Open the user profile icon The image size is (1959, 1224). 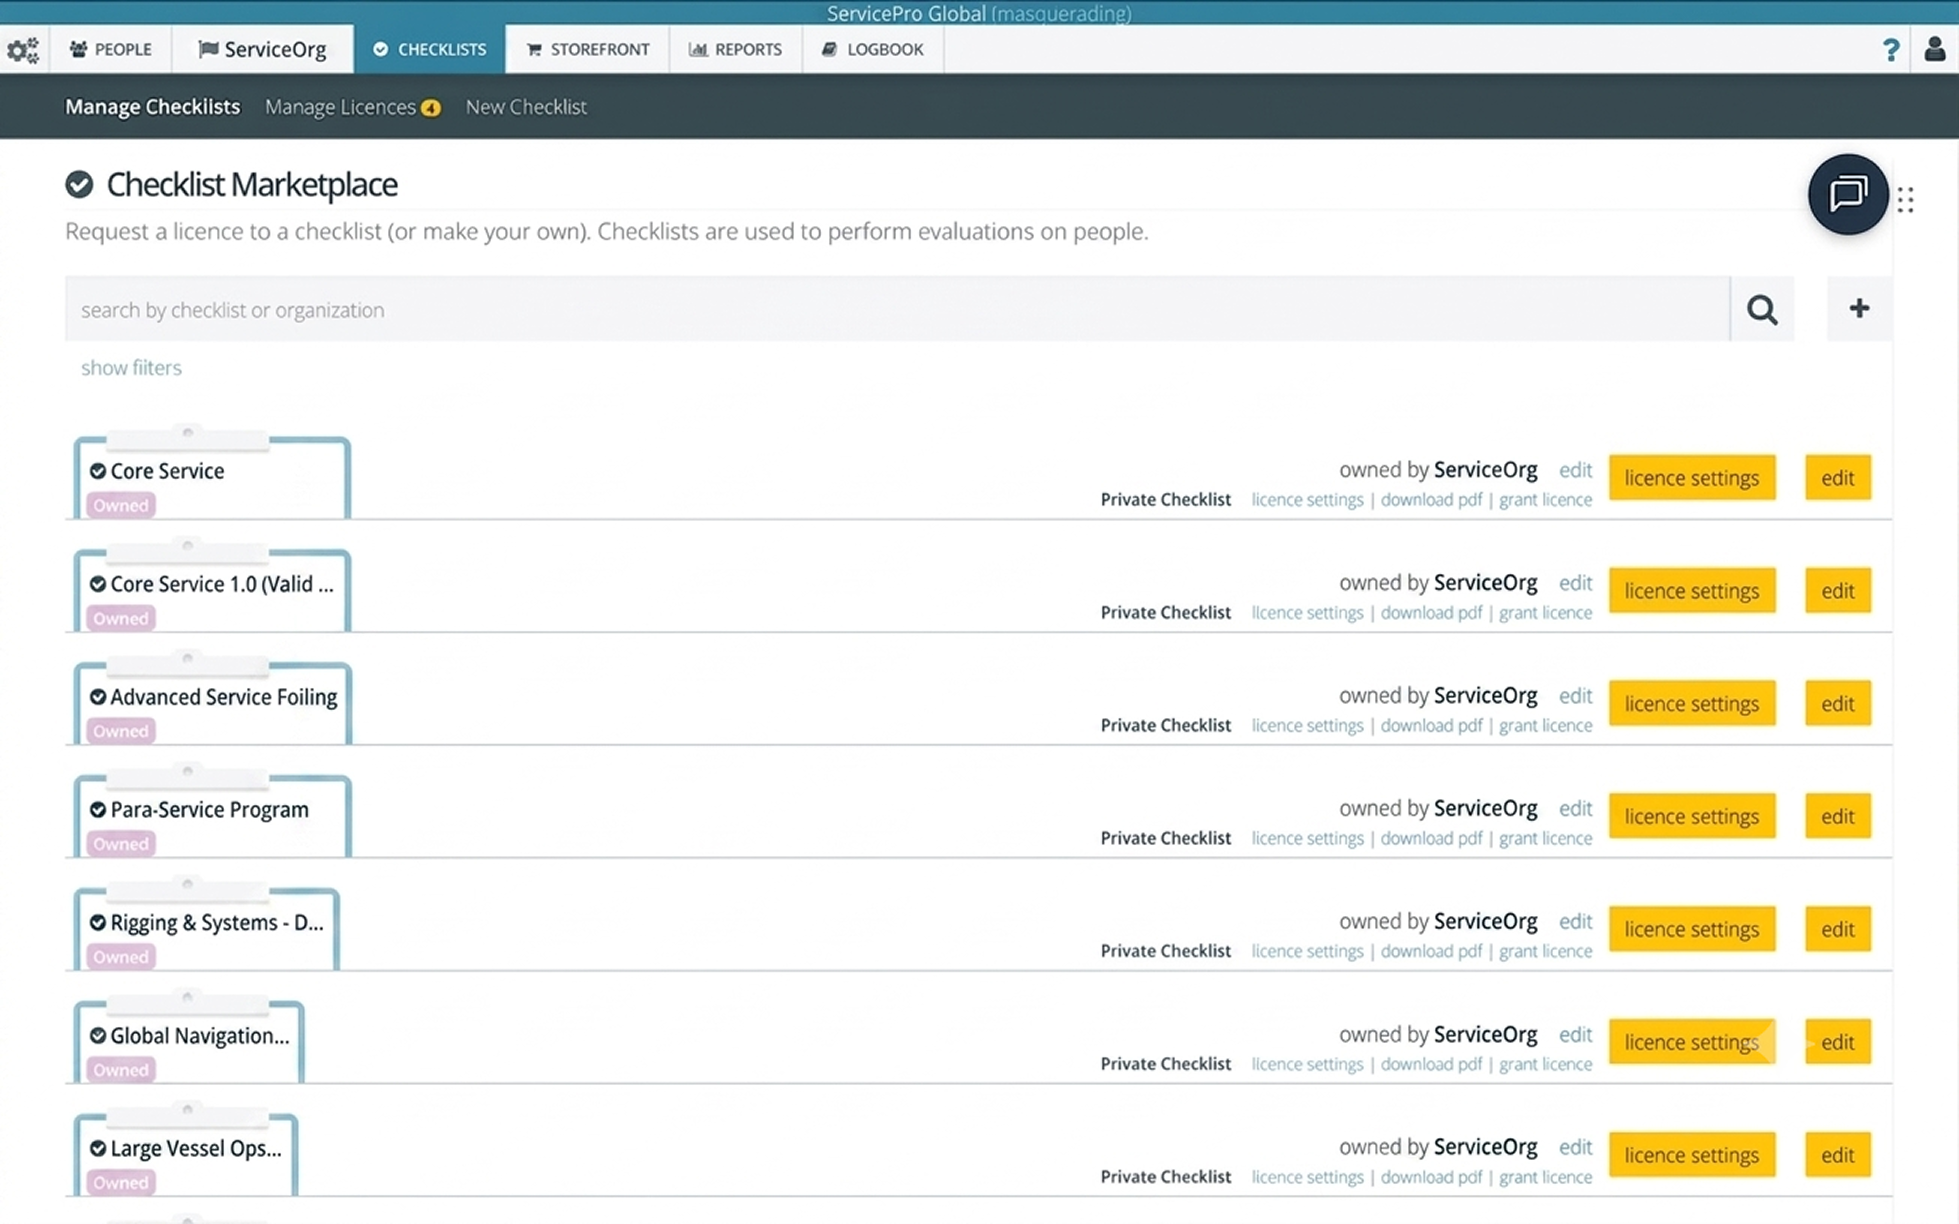pos(1934,49)
